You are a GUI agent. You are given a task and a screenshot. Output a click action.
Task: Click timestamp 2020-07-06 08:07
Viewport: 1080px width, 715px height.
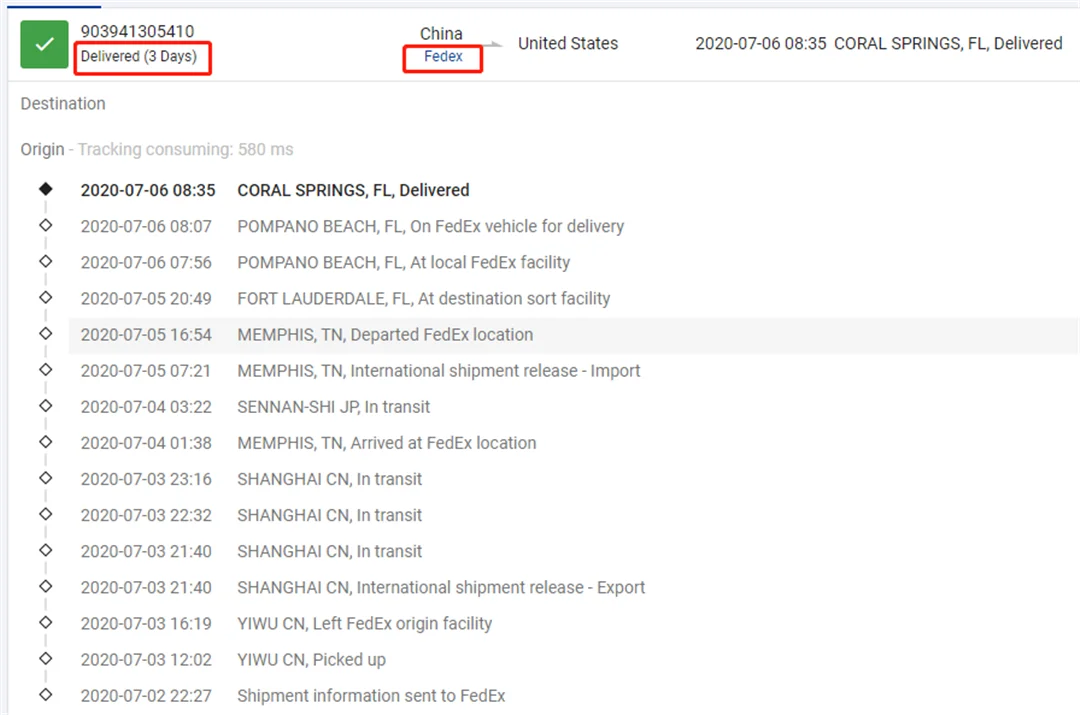(x=146, y=227)
